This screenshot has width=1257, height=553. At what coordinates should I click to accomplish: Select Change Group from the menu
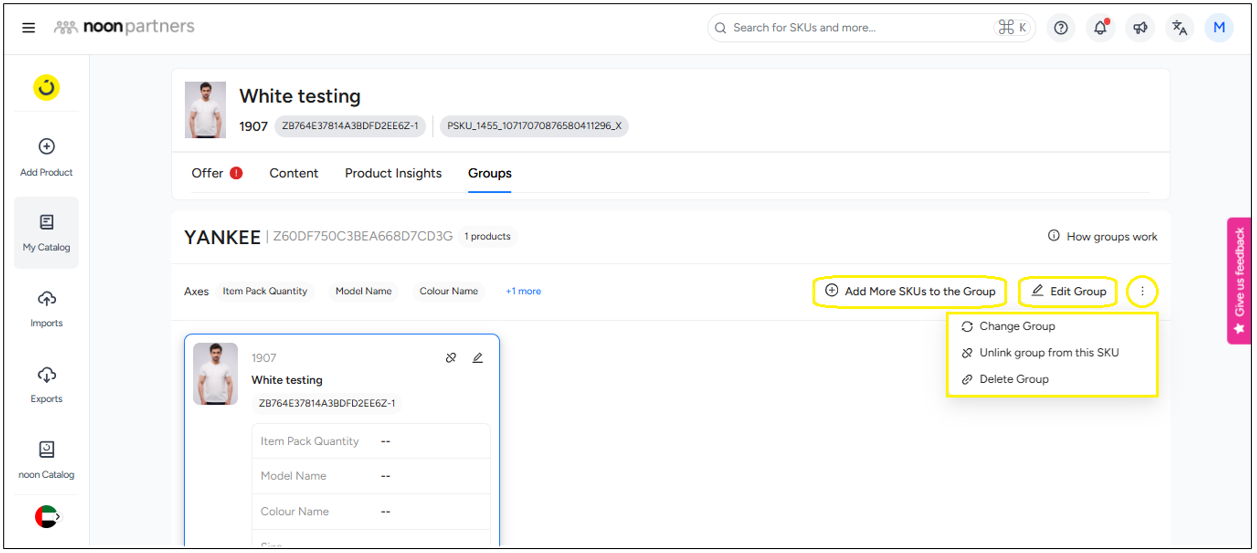click(1017, 326)
